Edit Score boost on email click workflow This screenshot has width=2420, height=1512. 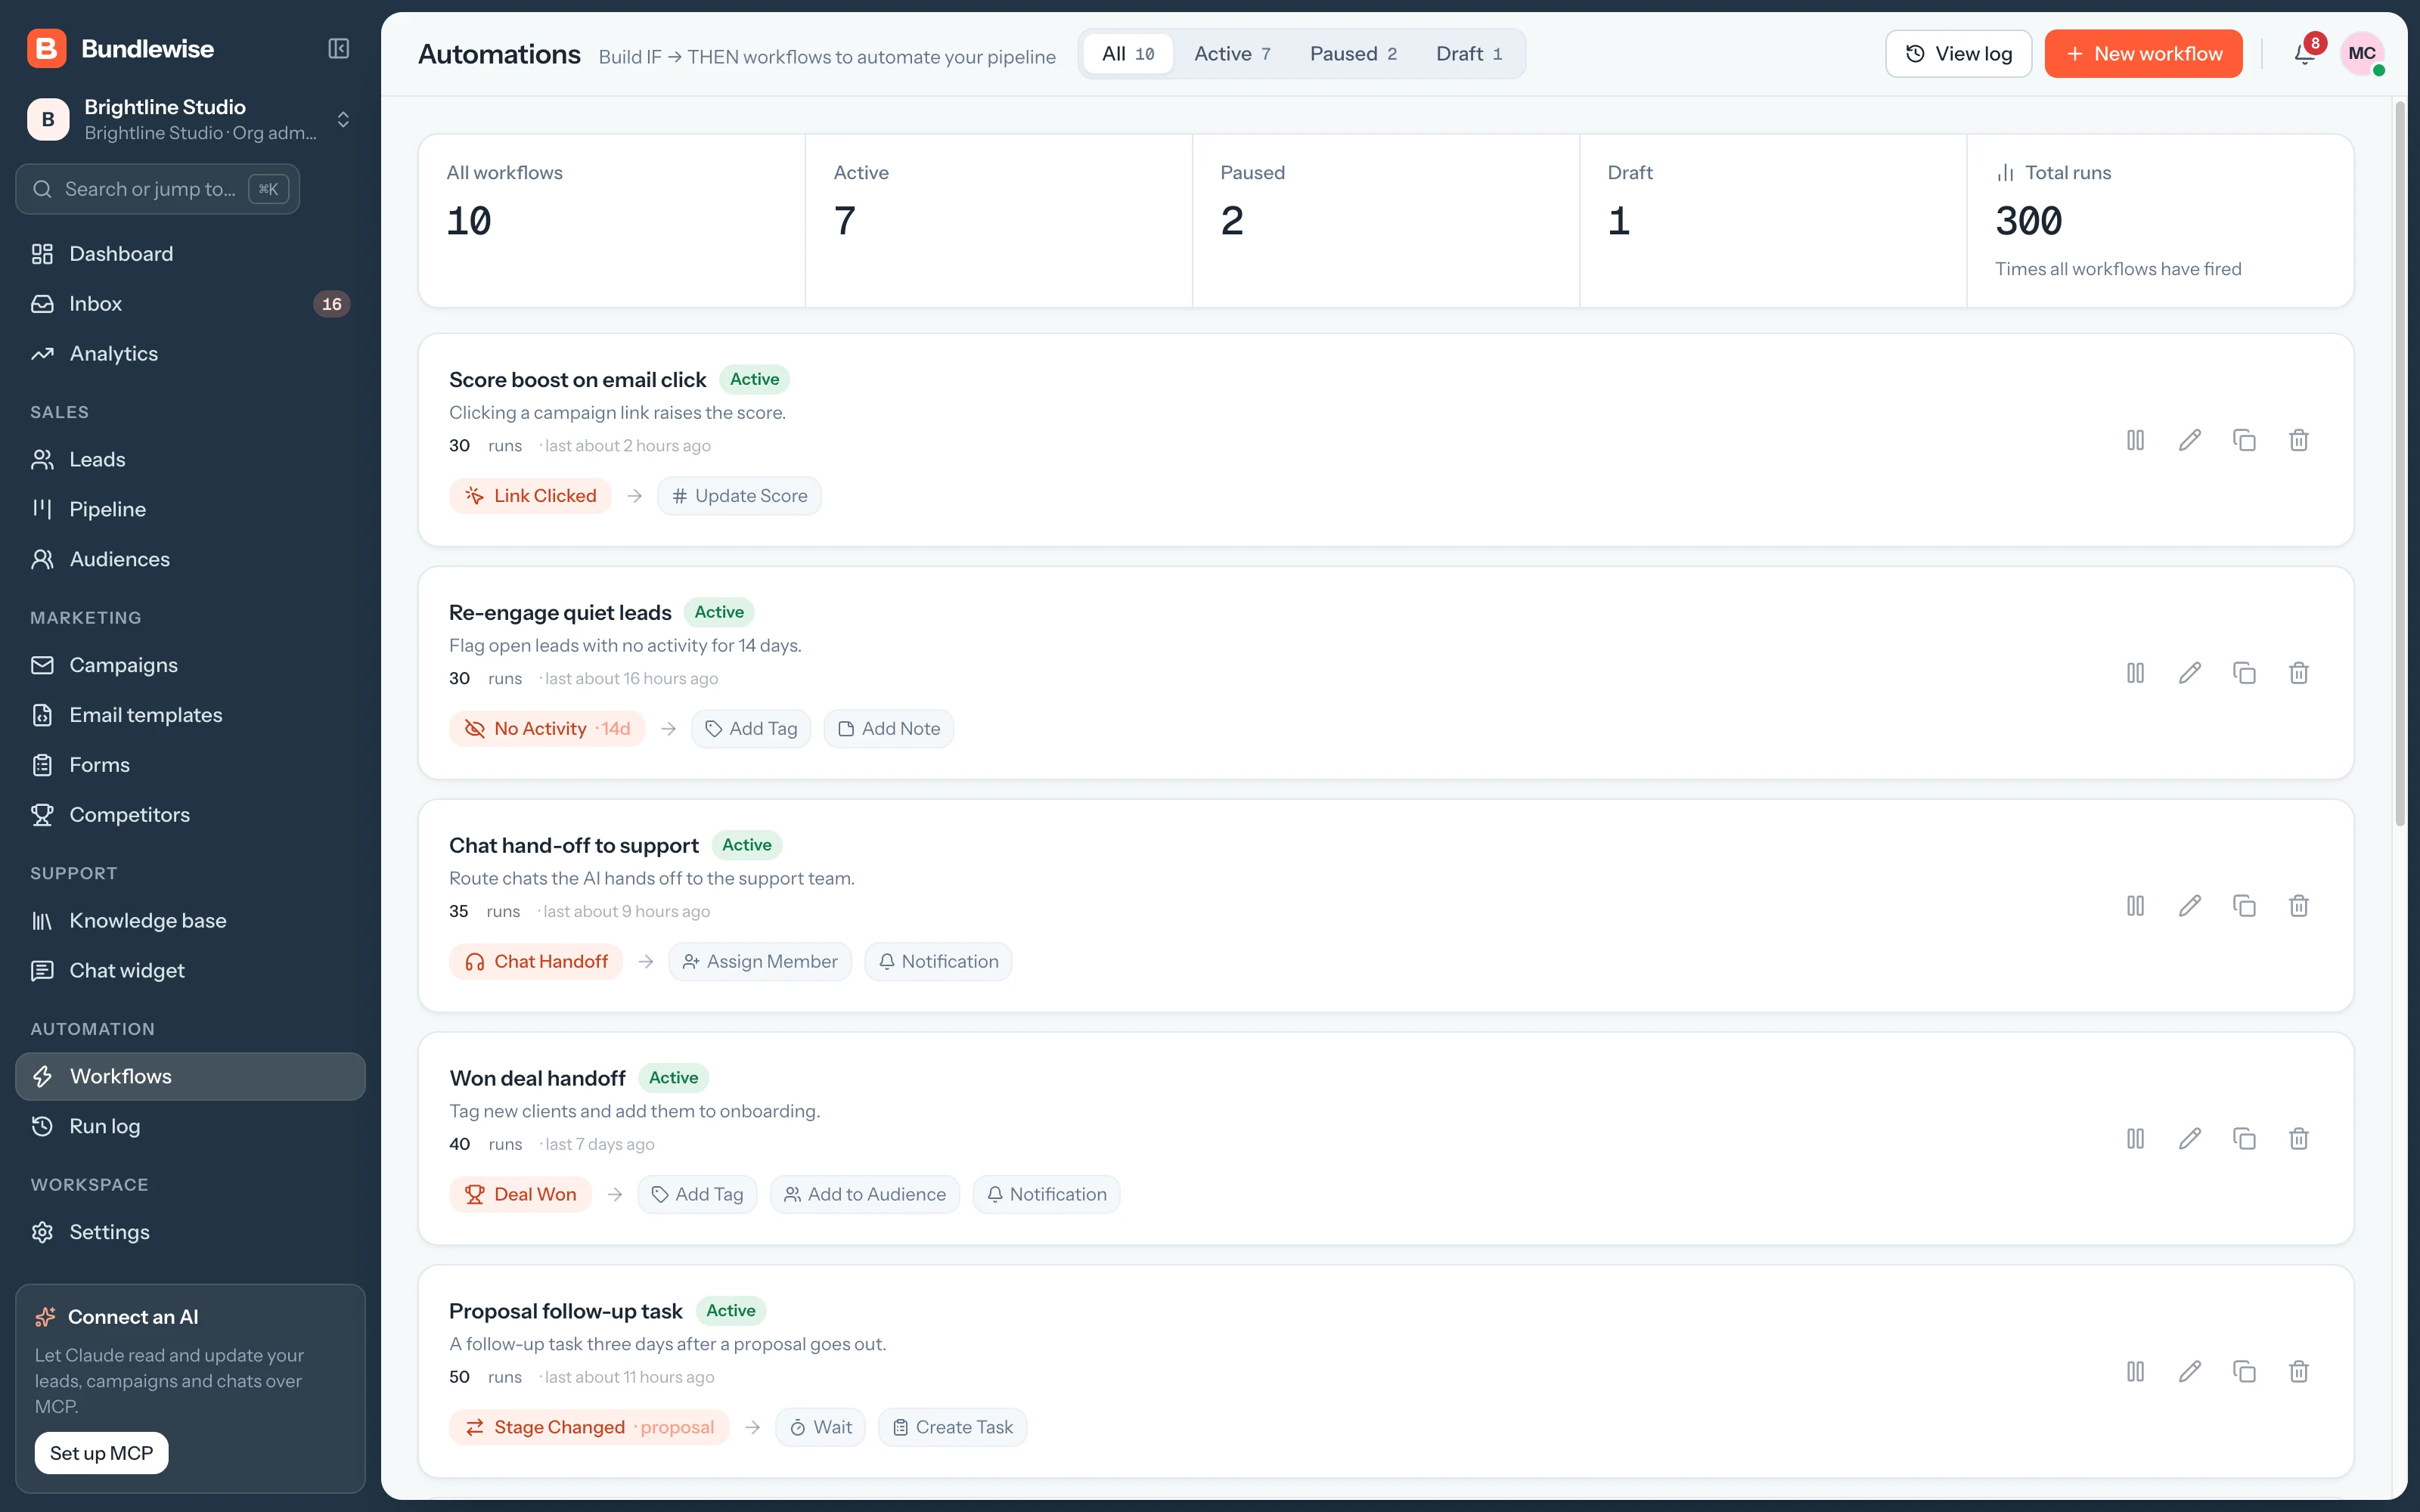coord(2190,440)
